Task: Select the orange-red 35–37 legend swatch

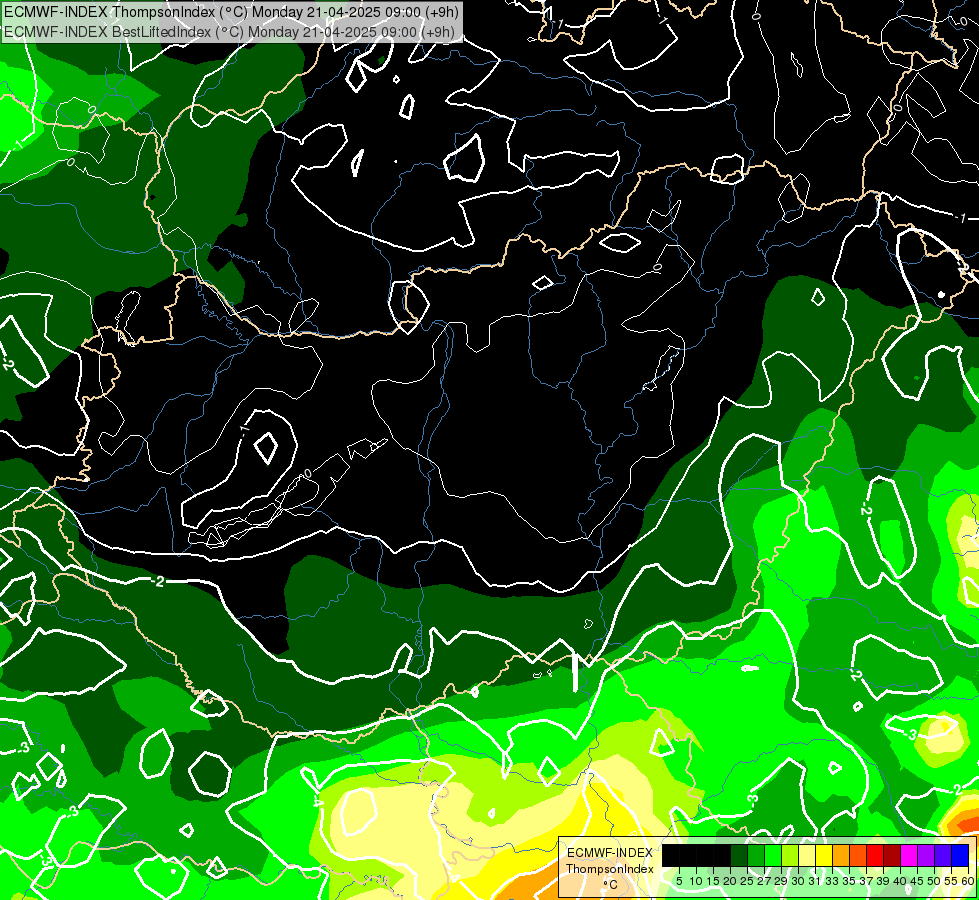Action: click(x=858, y=855)
